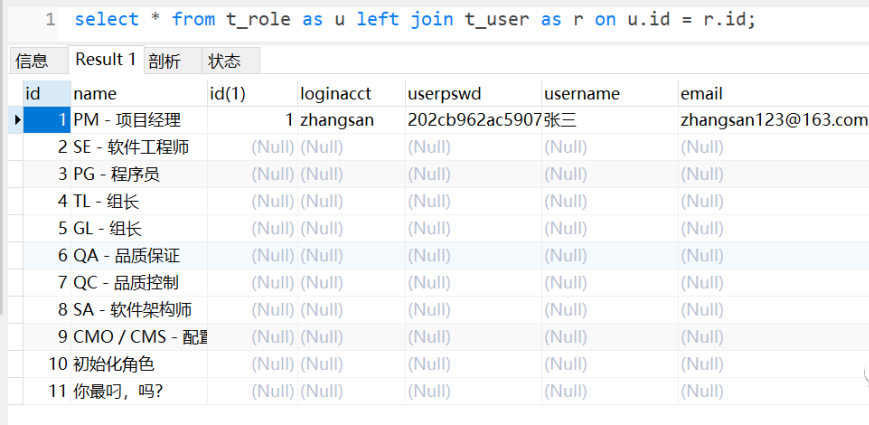Open the 剖析 tab
Image resolution: width=869 pixels, height=425 pixels.
pyautogui.click(x=164, y=61)
